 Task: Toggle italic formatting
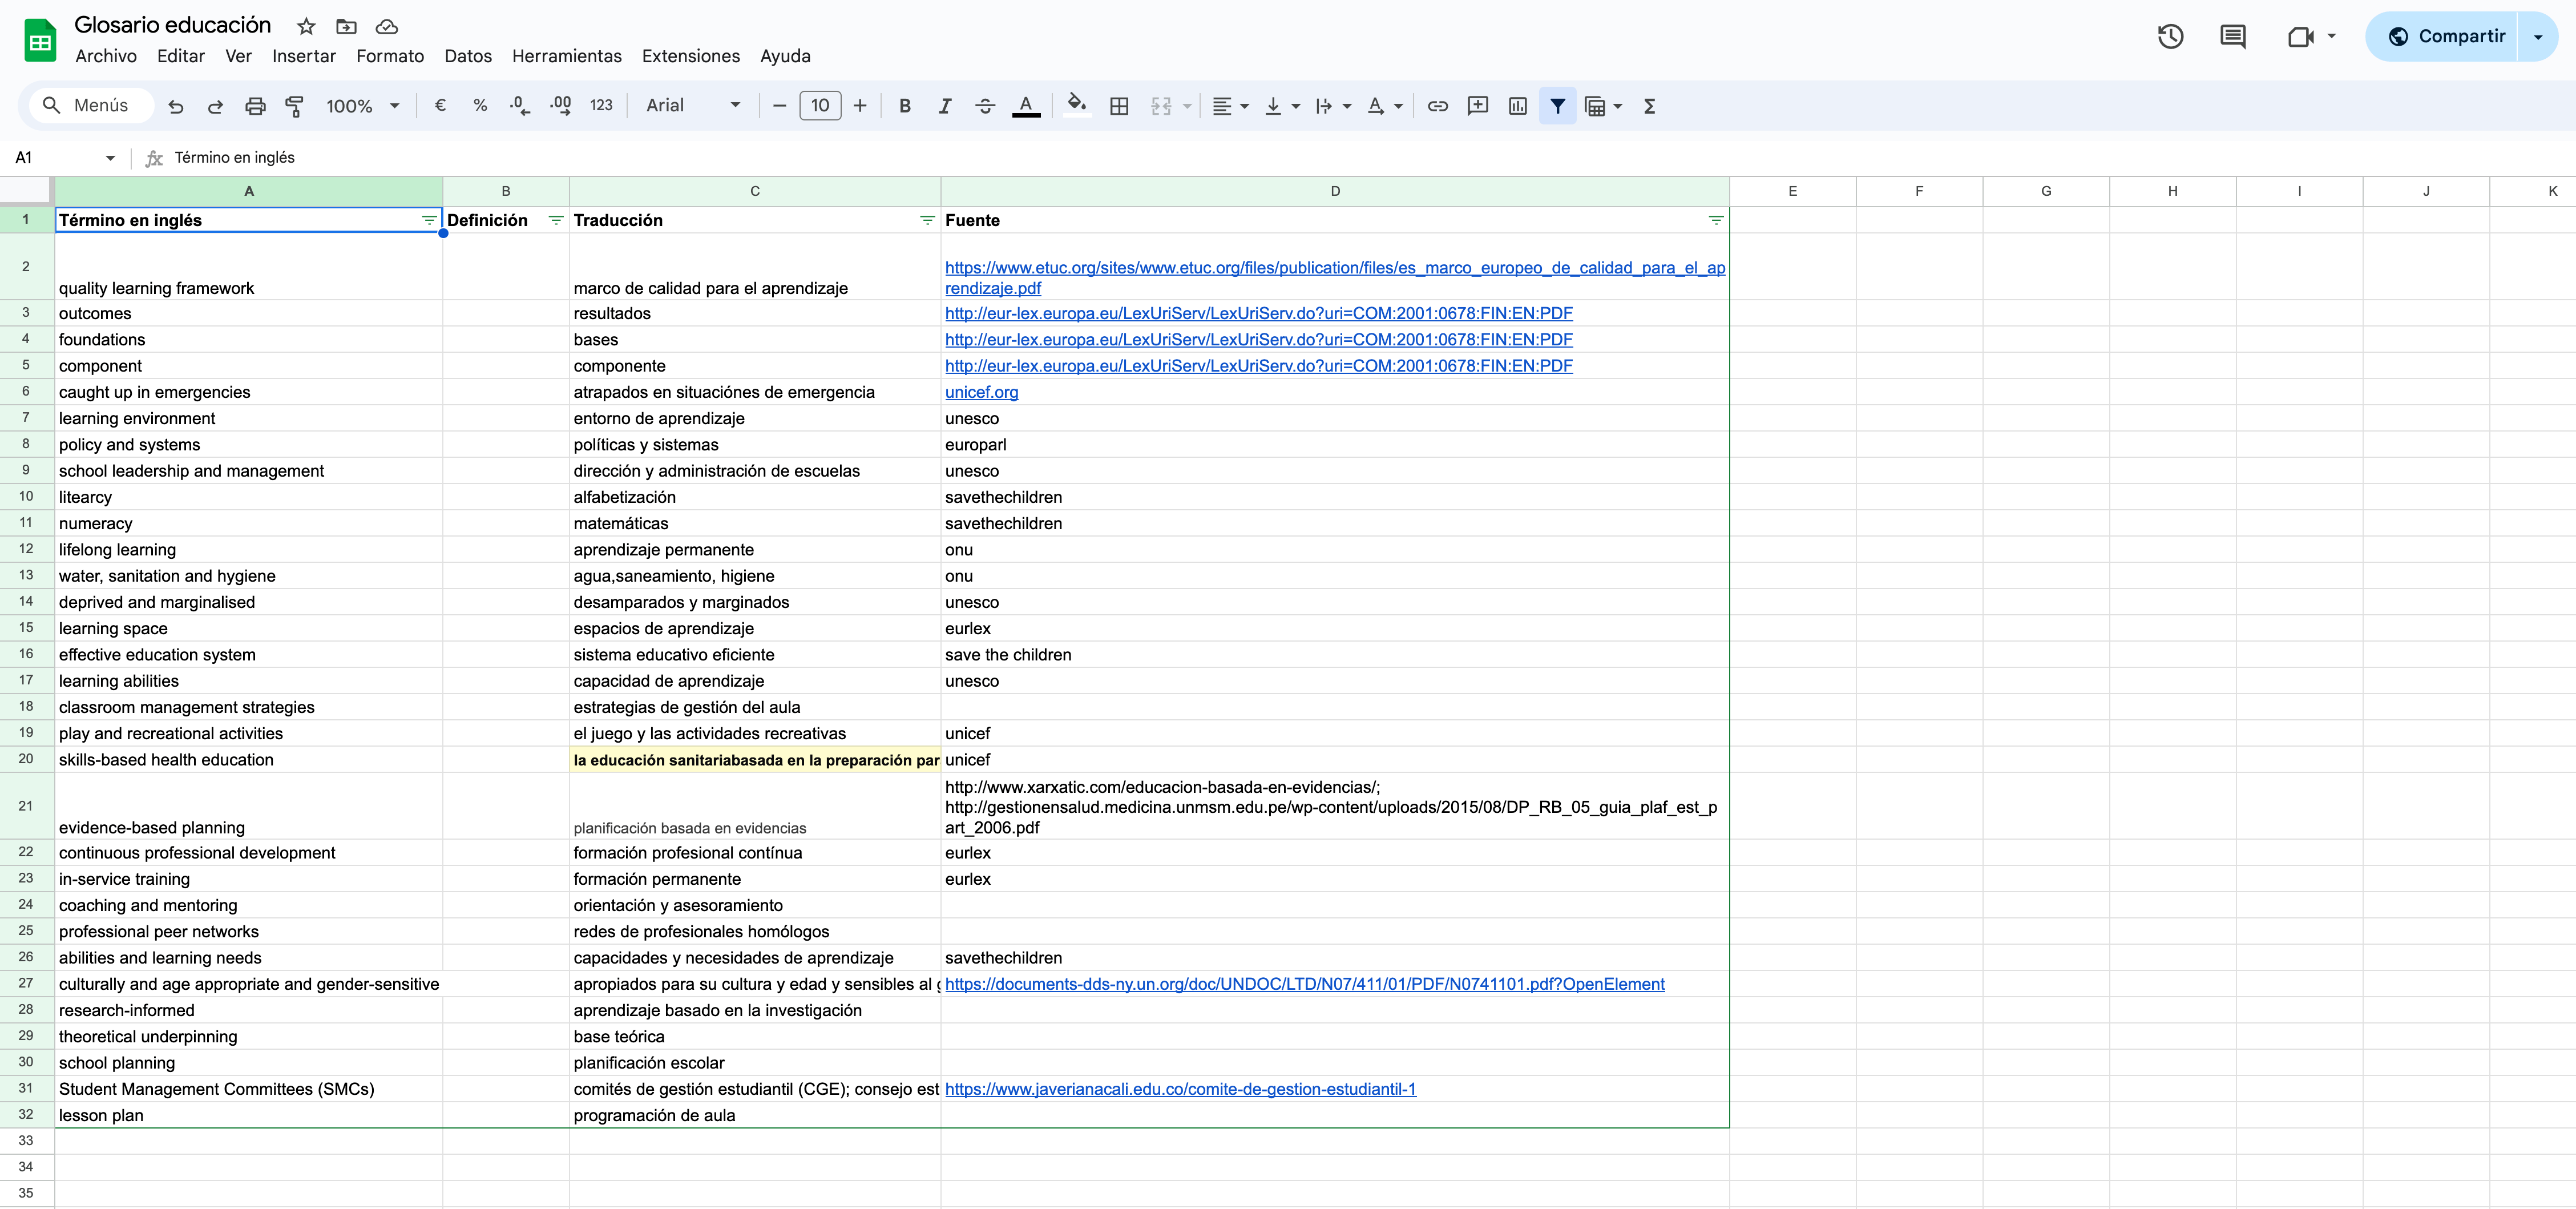point(944,106)
